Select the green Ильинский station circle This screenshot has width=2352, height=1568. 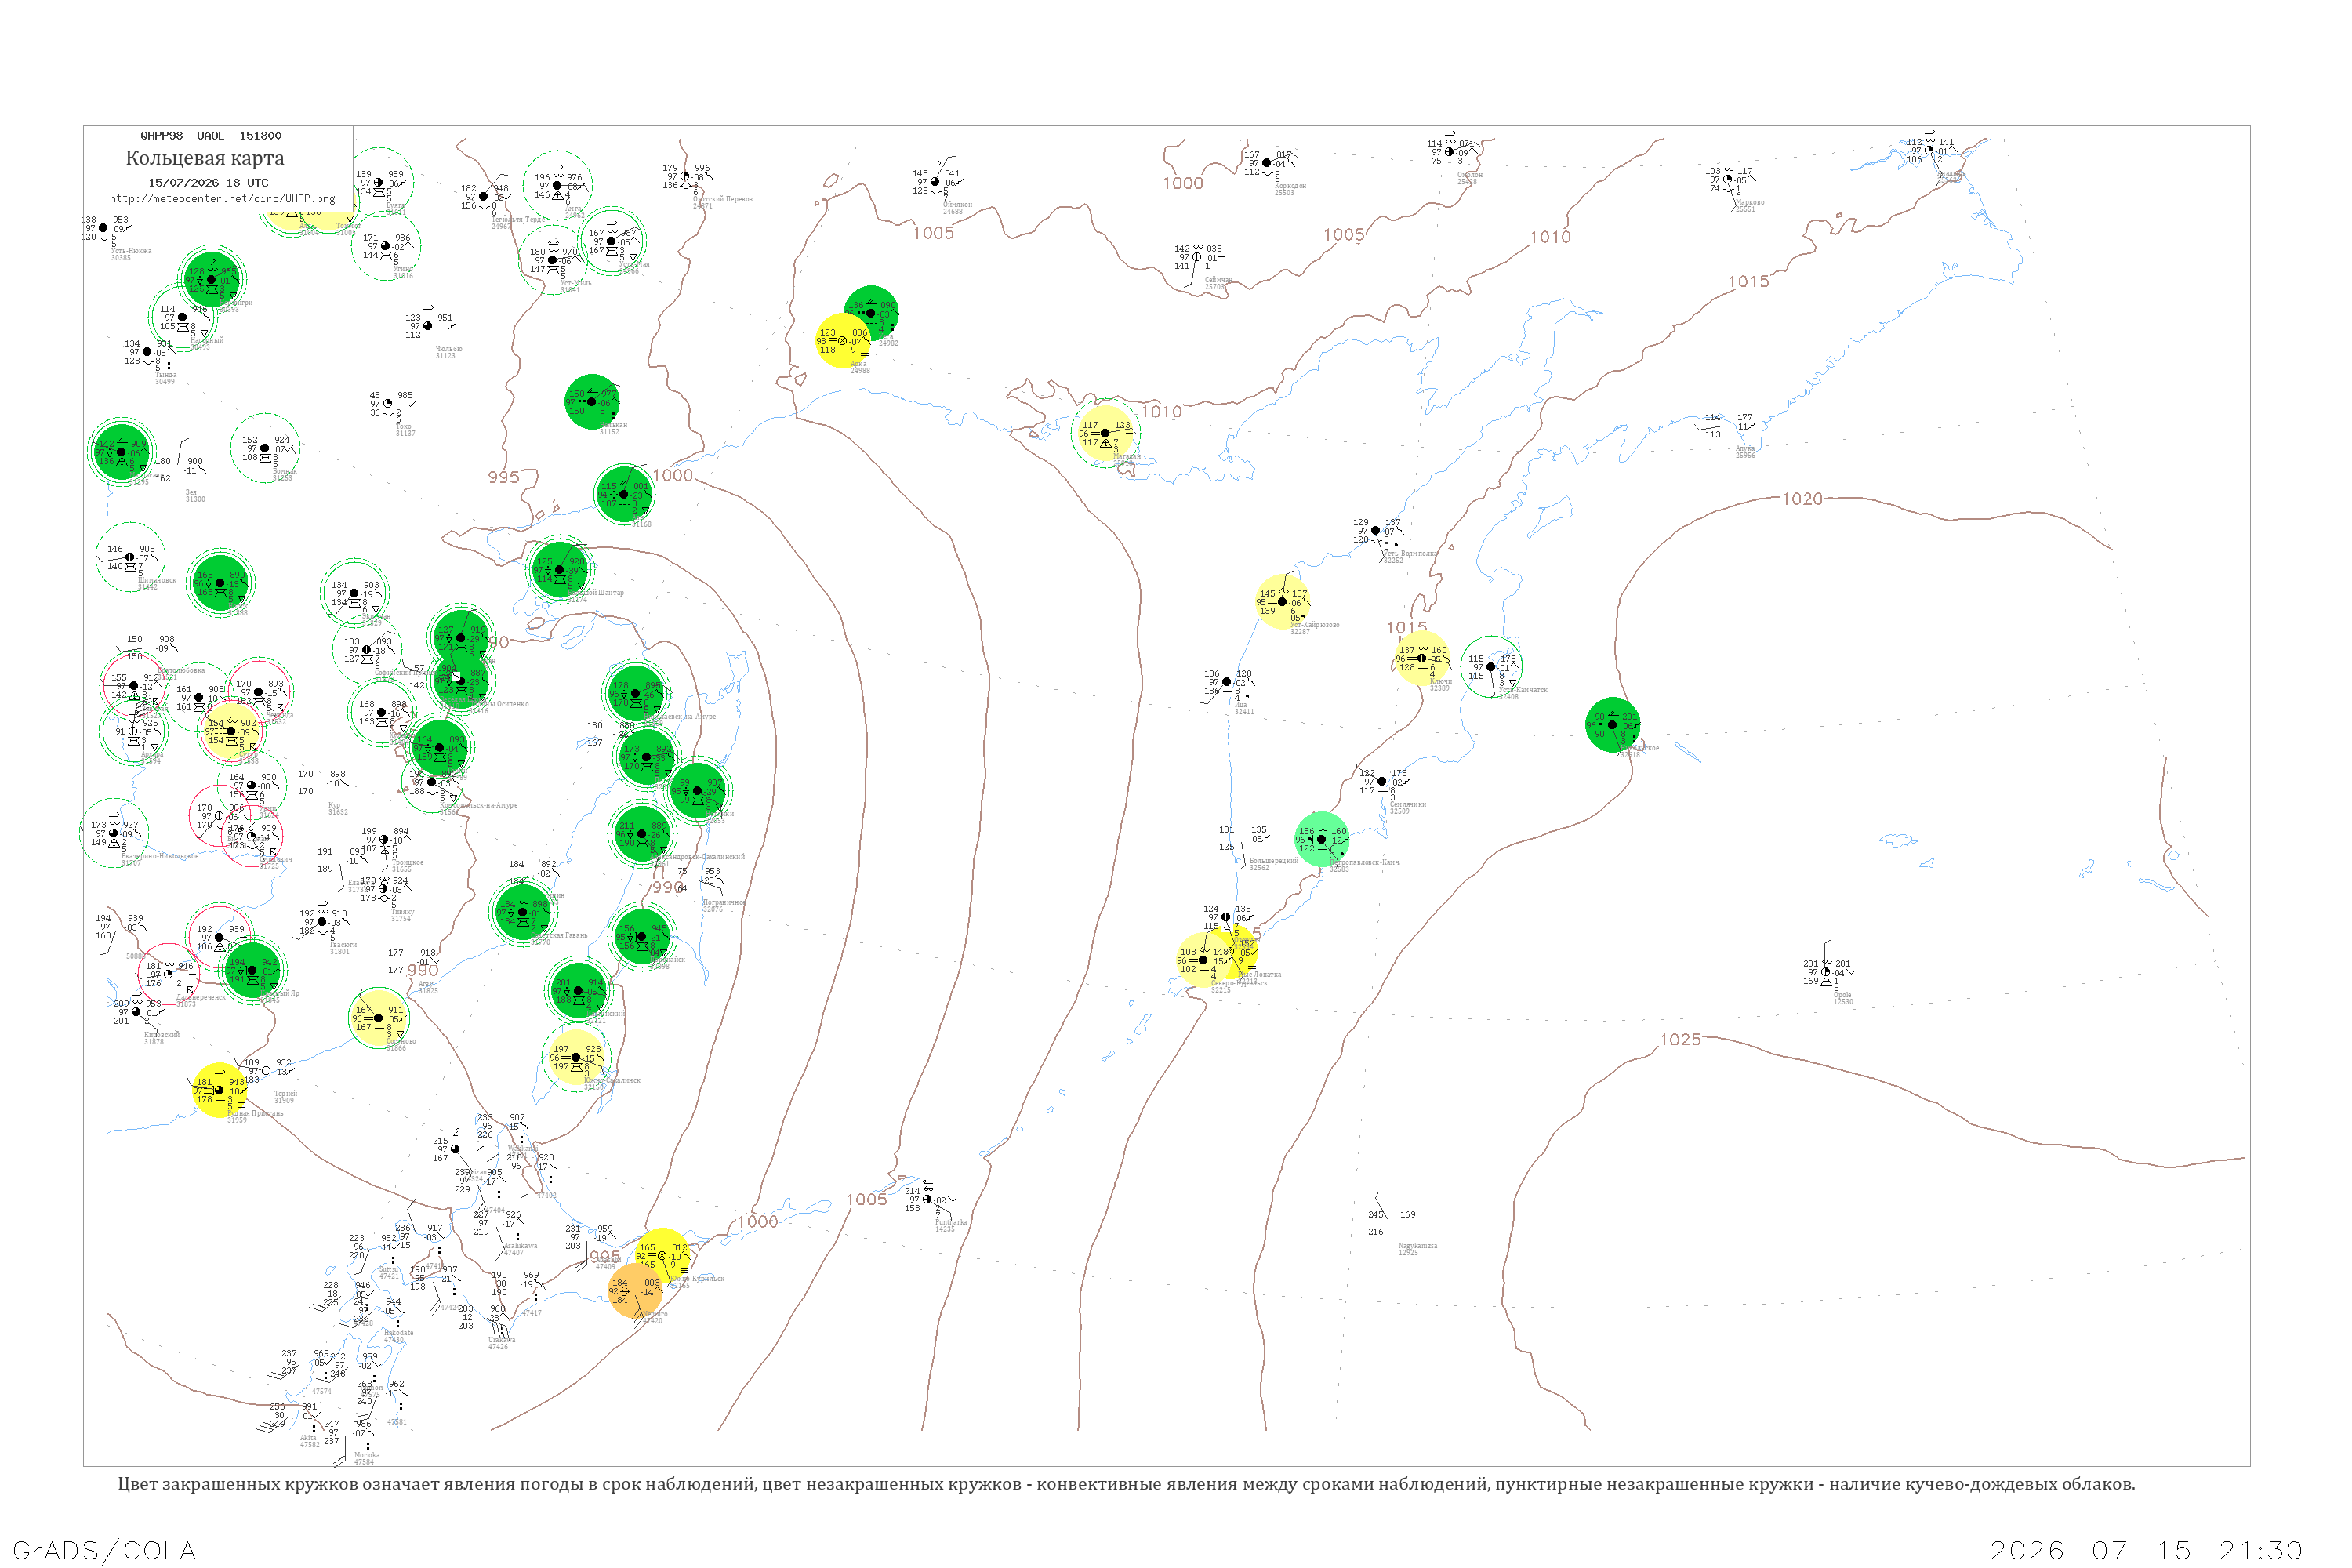(578, 991)
